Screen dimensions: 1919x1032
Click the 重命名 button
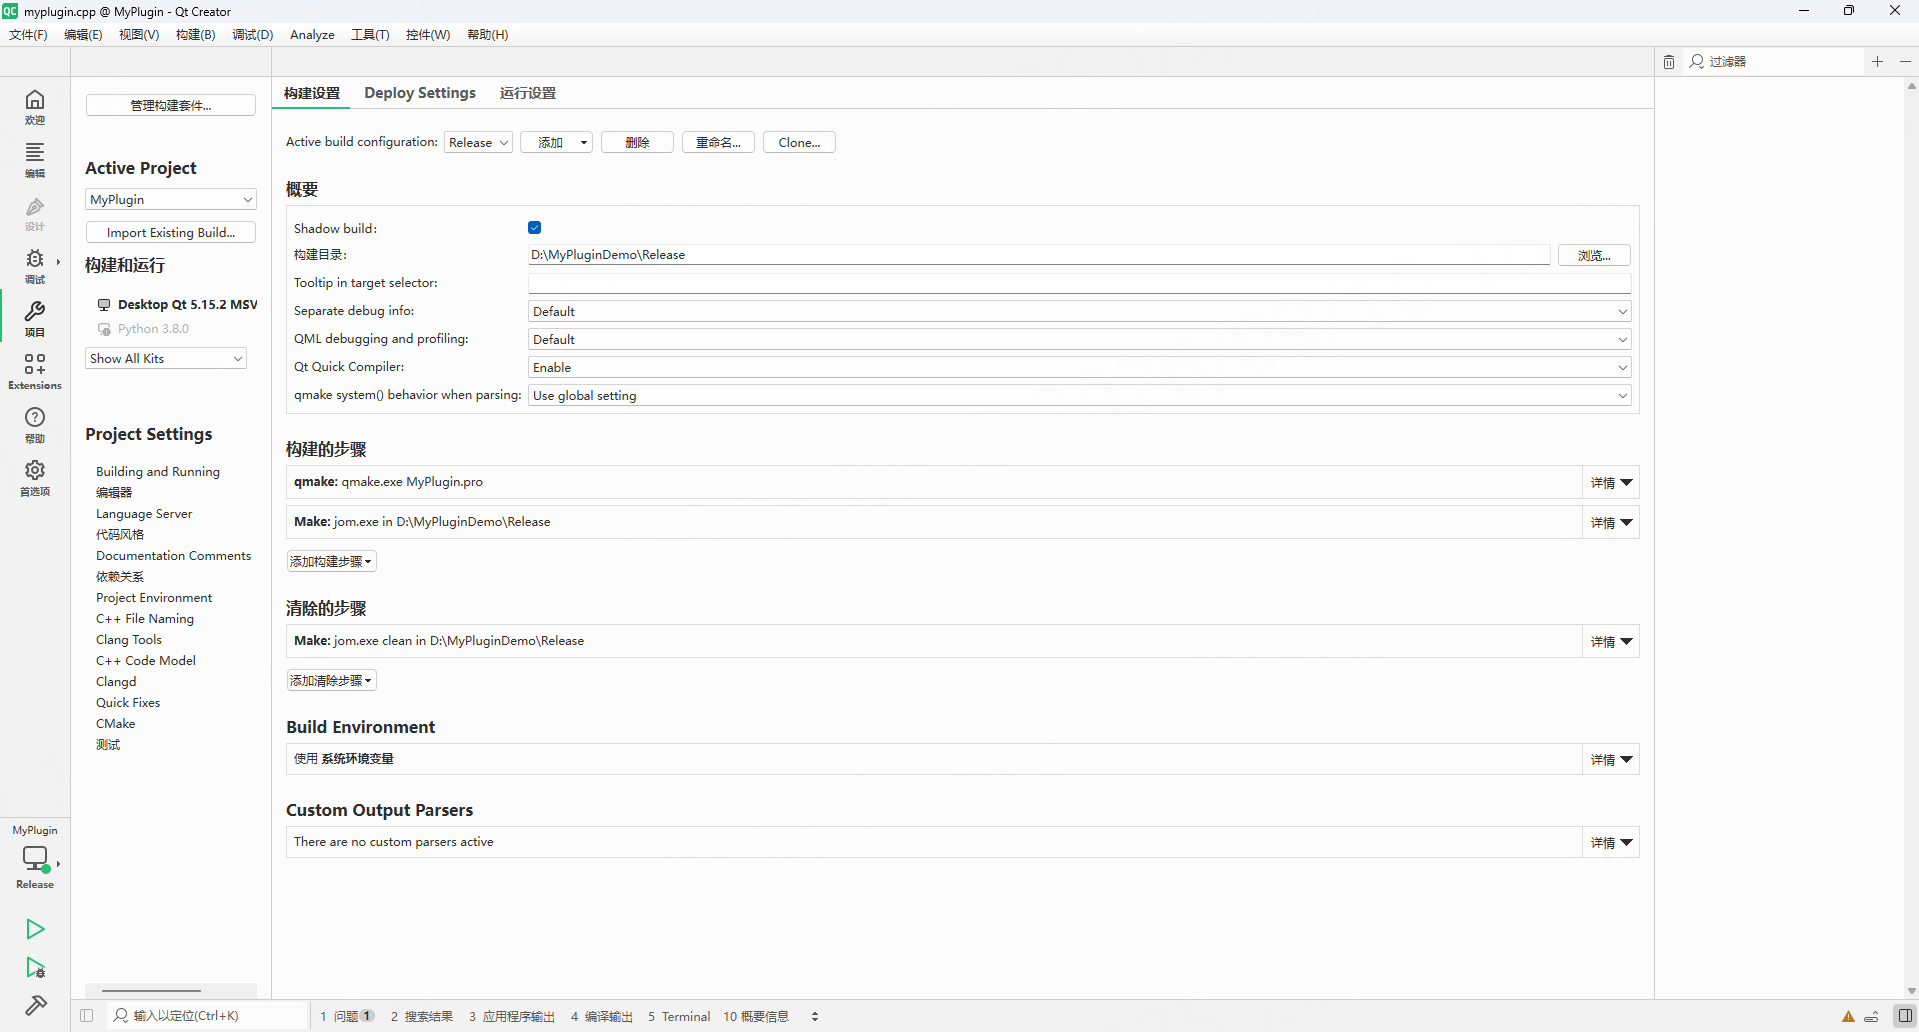tap(718, 143)
